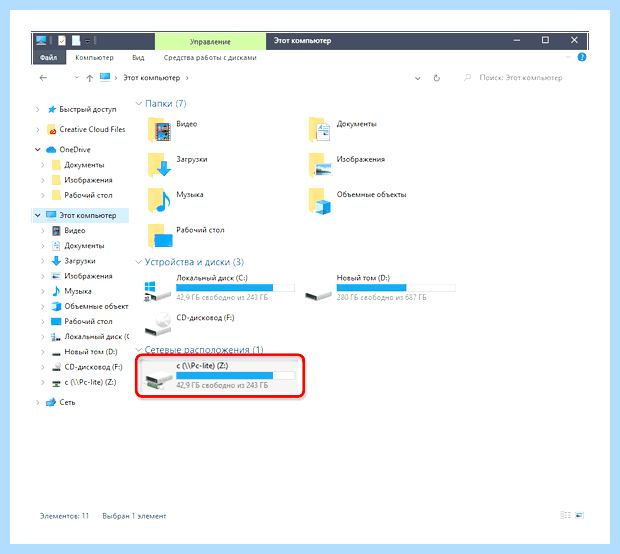Click the search magnifier icon
The height and width of the screenshot is (554, 620).
[x=467, y=78]
